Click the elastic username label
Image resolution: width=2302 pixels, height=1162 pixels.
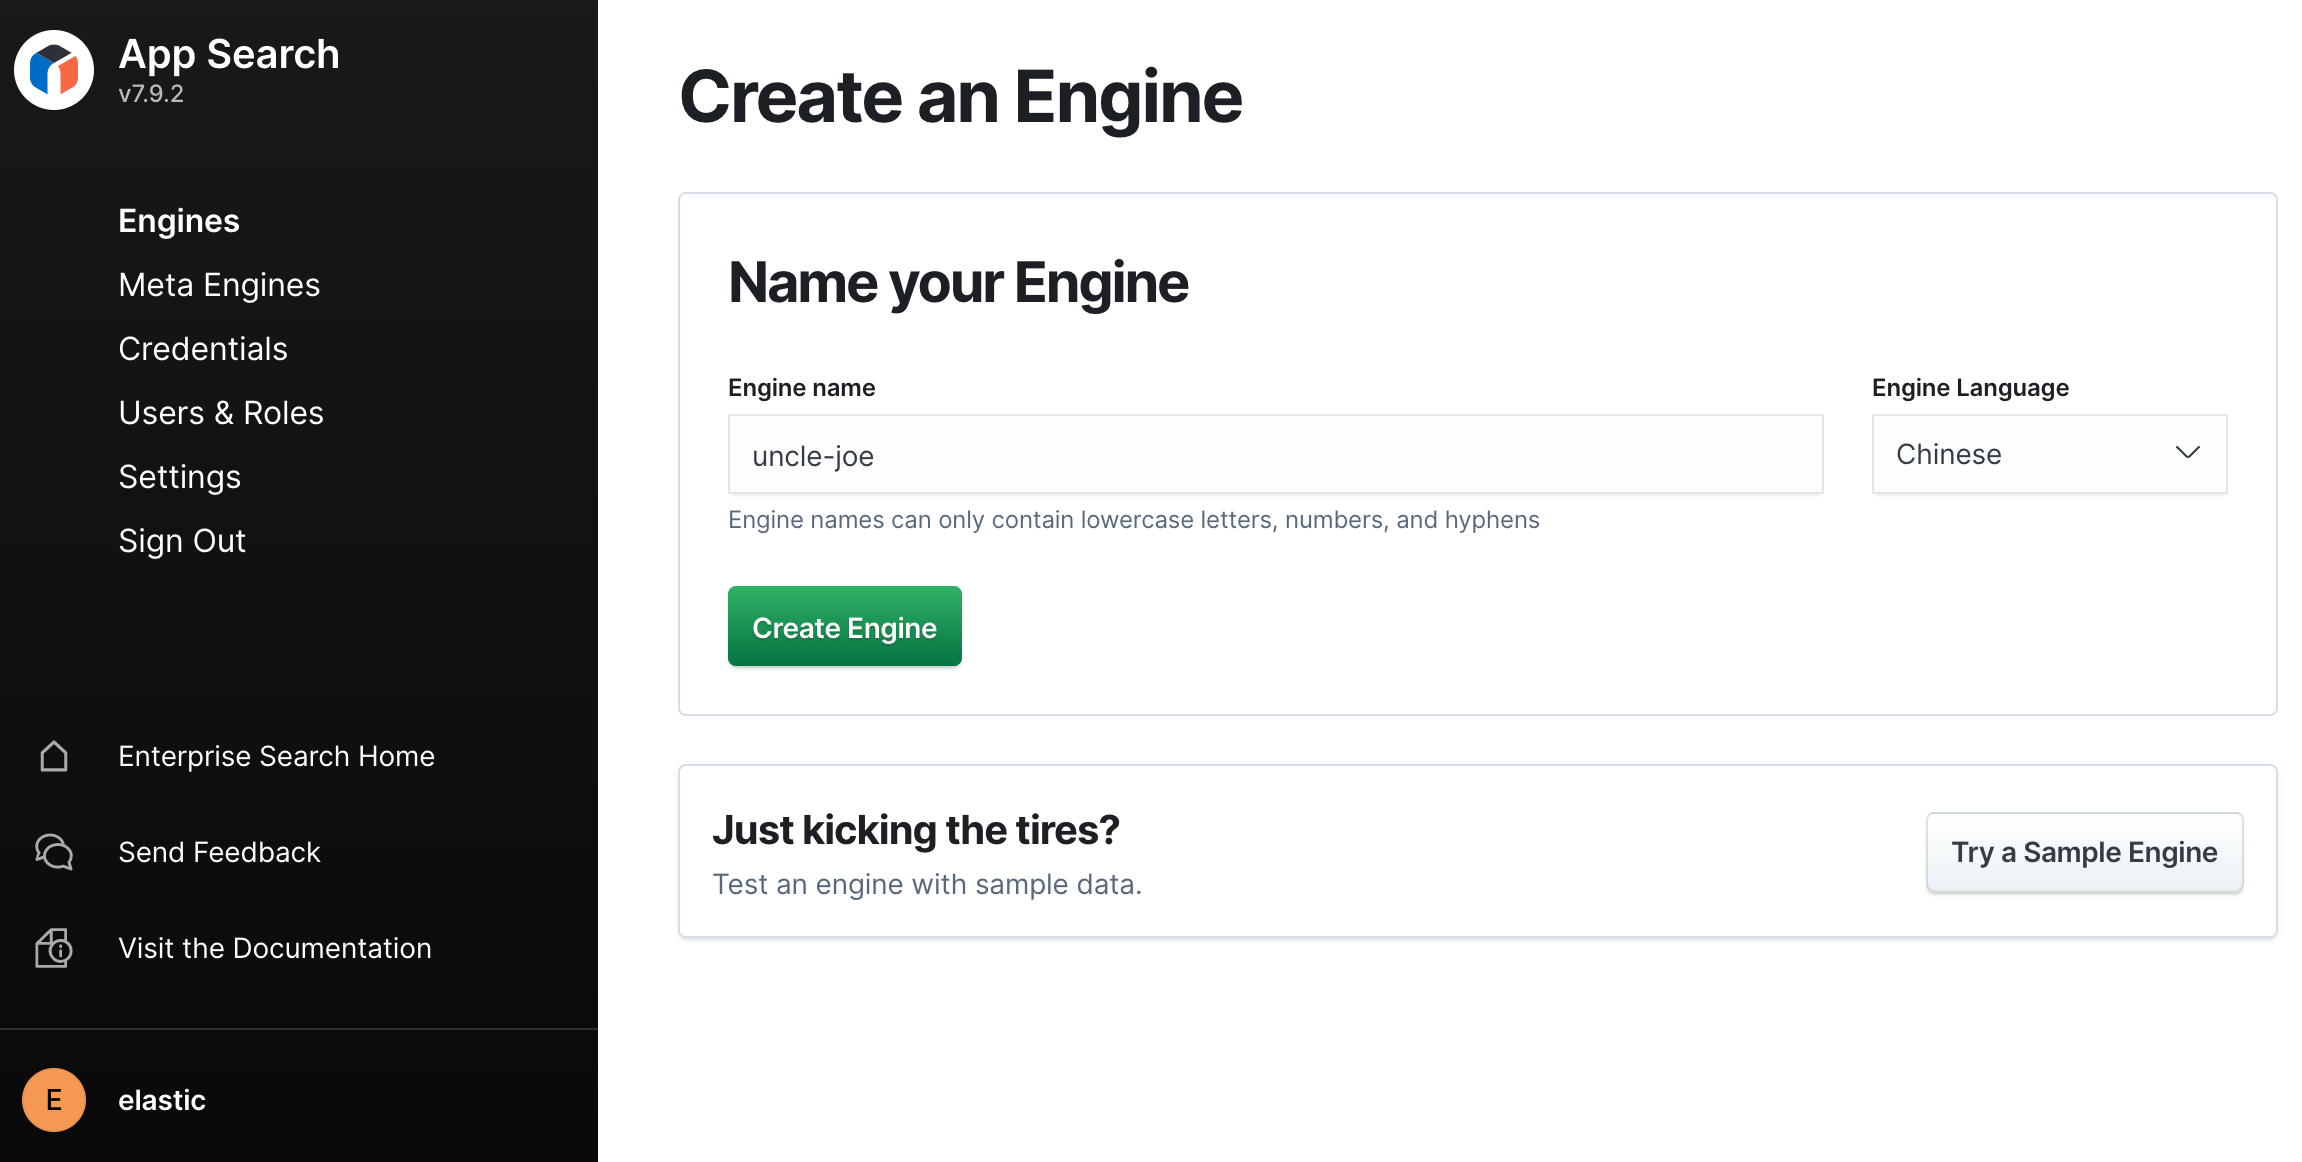tap(162, 1100)
